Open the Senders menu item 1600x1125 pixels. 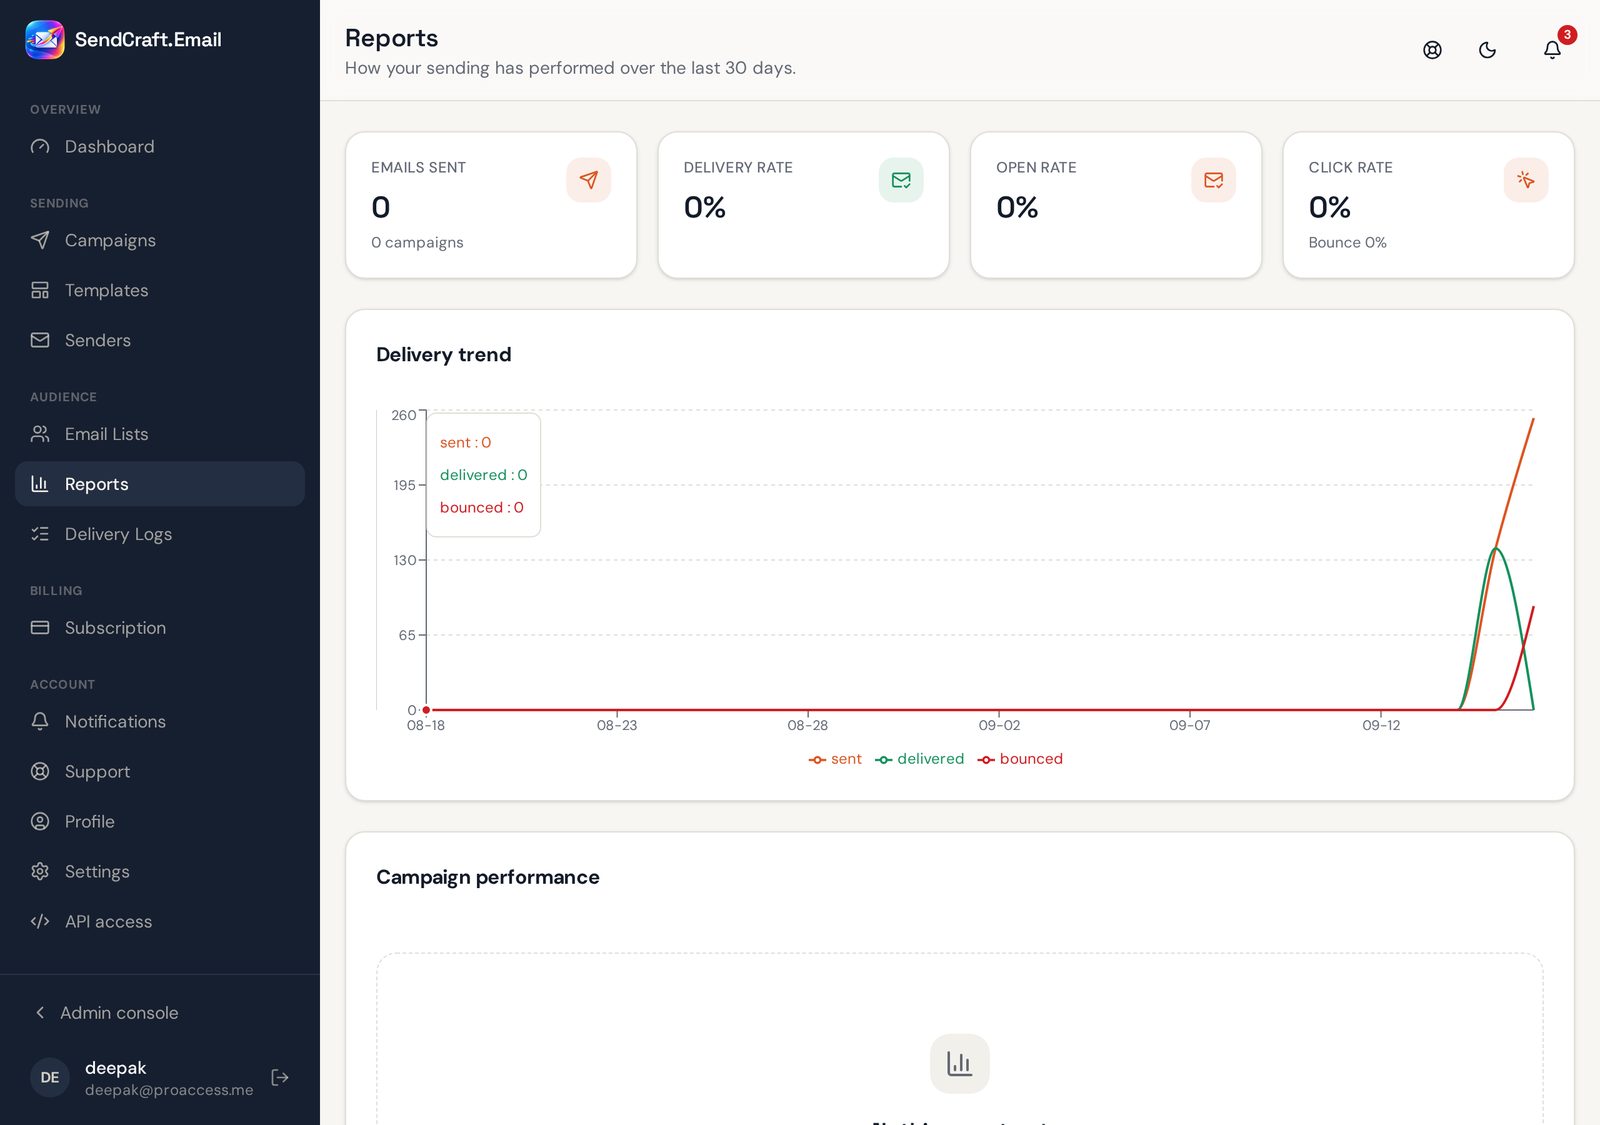[x=160, y=340]
